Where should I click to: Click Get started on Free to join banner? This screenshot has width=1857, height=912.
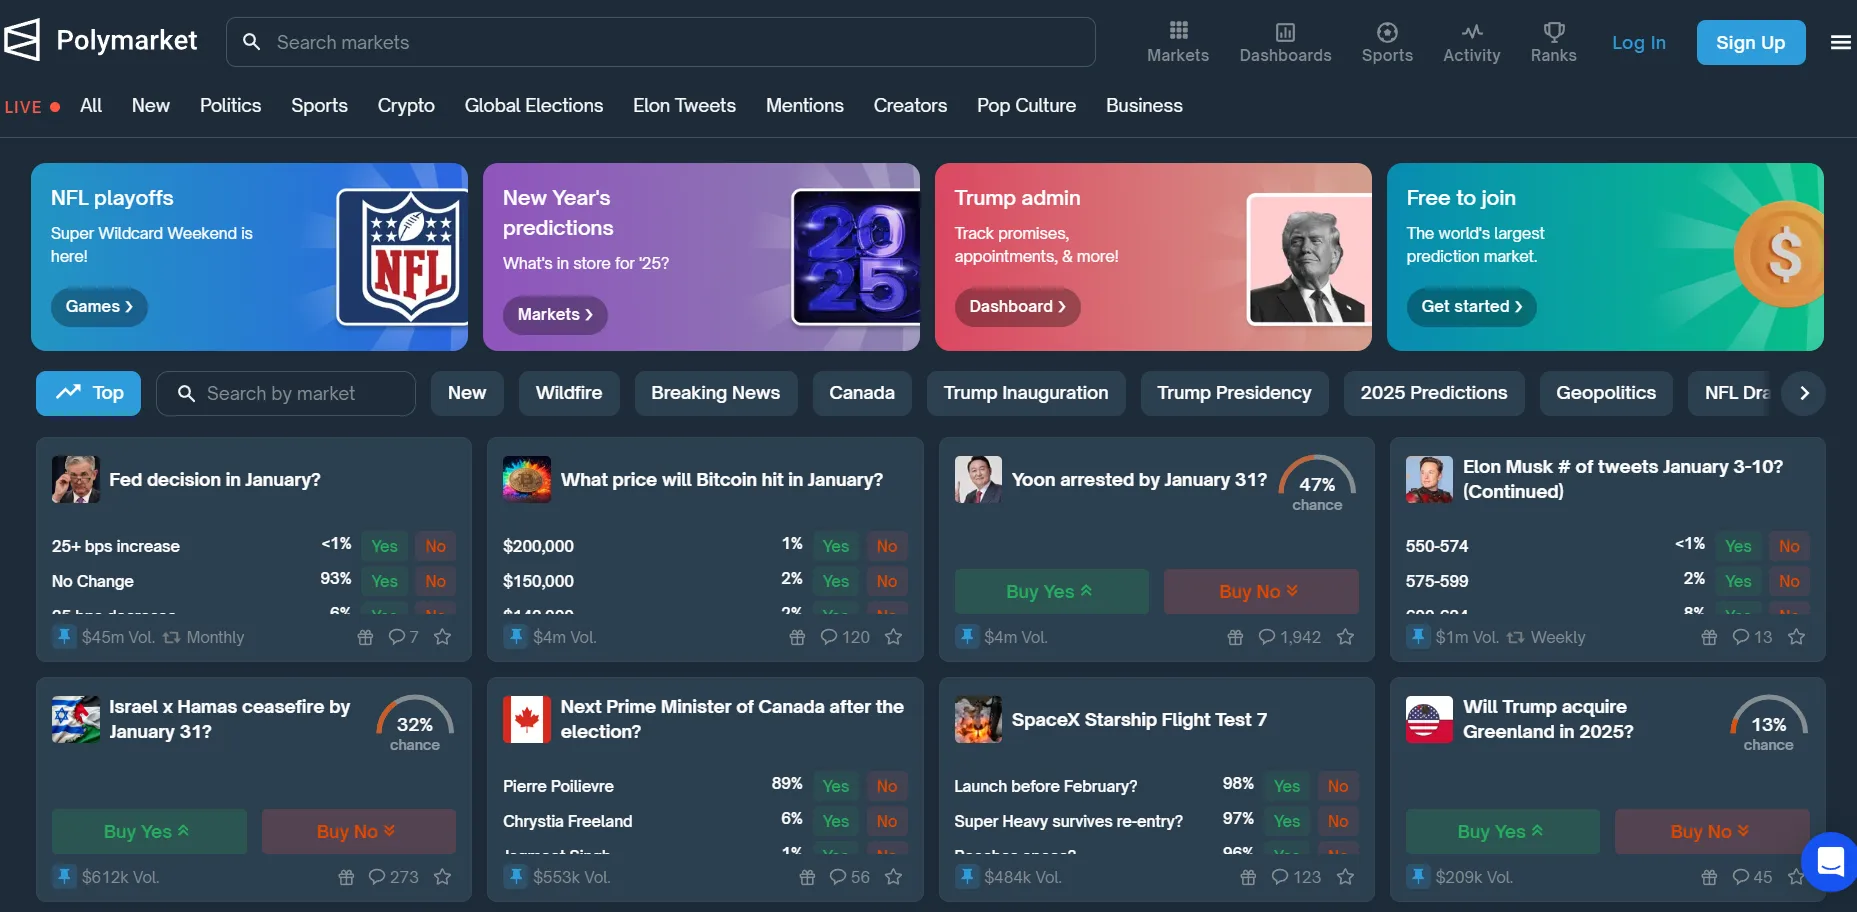point(1471,307)
